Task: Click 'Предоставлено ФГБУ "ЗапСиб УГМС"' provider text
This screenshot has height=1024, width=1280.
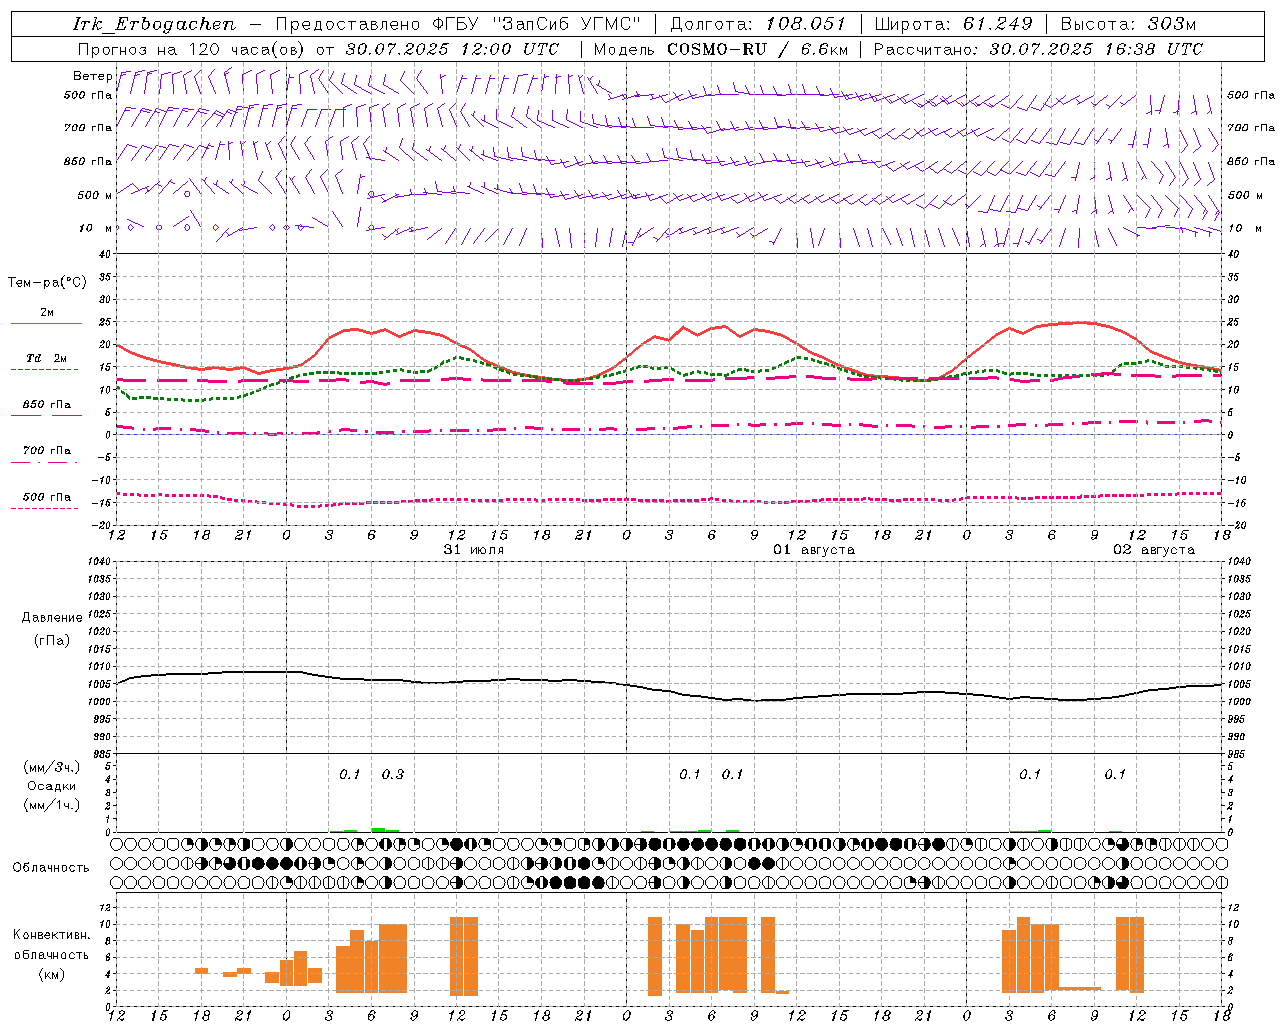Action: (458, 24)
